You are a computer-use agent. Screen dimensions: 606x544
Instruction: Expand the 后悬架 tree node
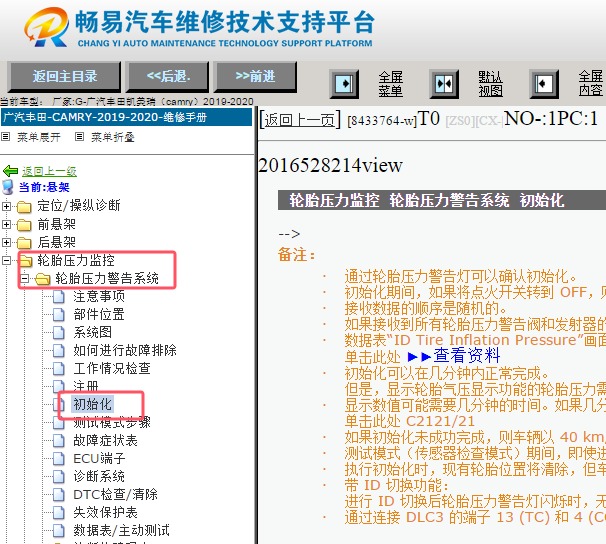coord(6,242)
